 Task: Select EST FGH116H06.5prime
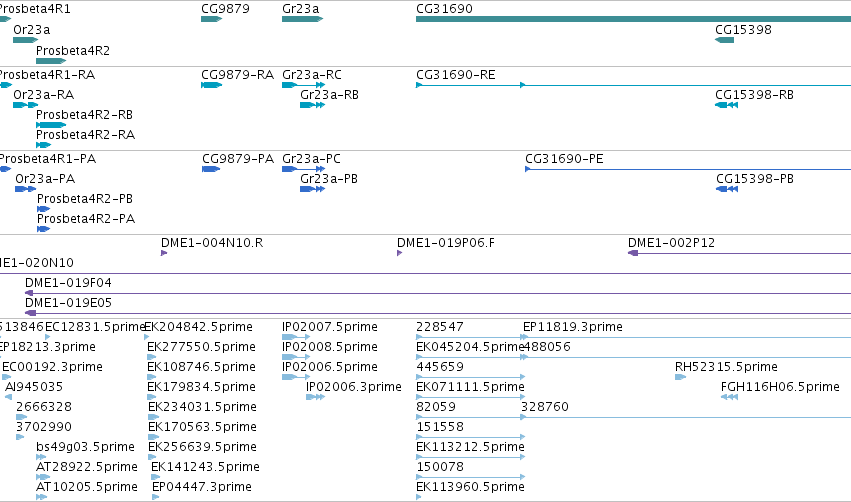tap(780, 387)
